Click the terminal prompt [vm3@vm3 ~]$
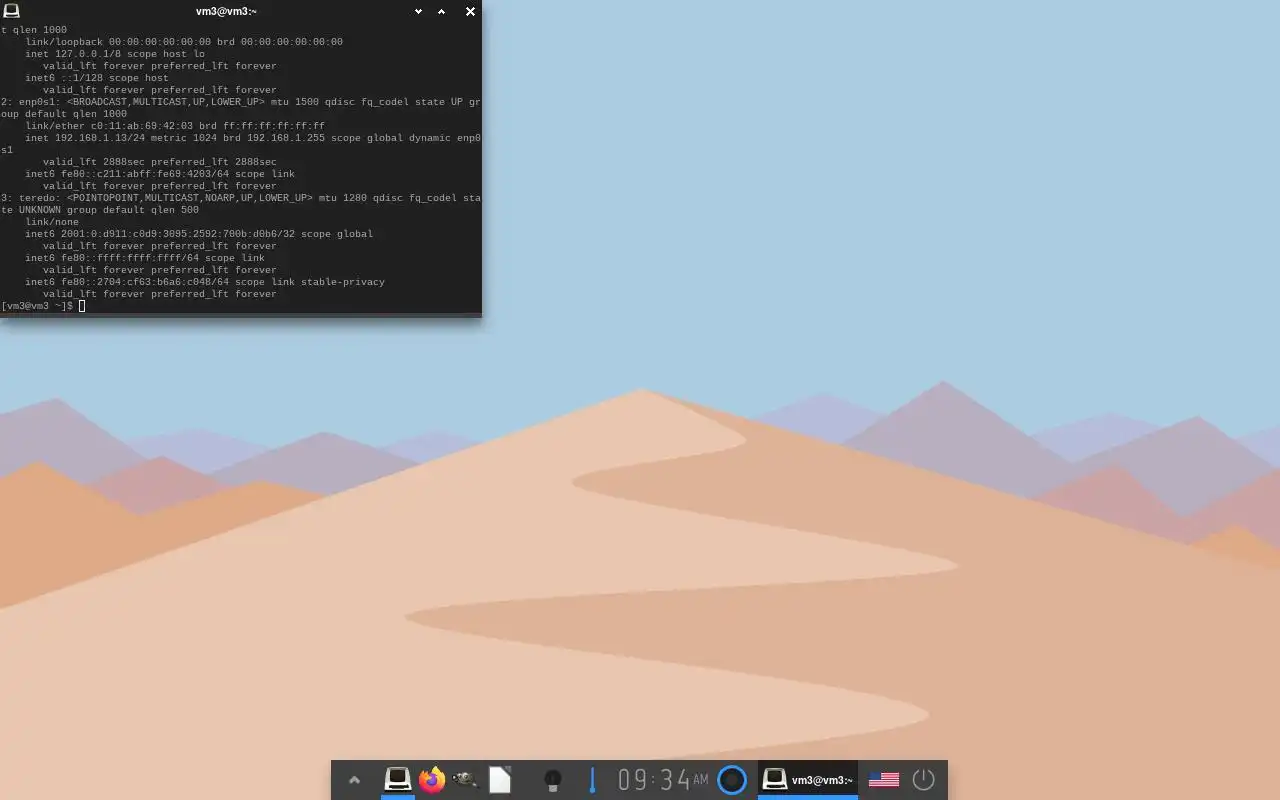The height and width of the screenshot is (800, 1280). pos(37,306)
